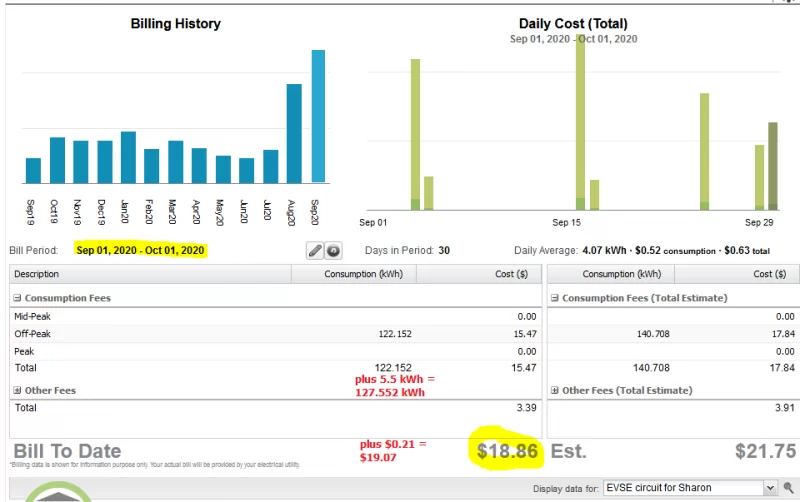Click the highlighted bill period date range
Viewport: 800px width, 502px height.
[140, 250]
